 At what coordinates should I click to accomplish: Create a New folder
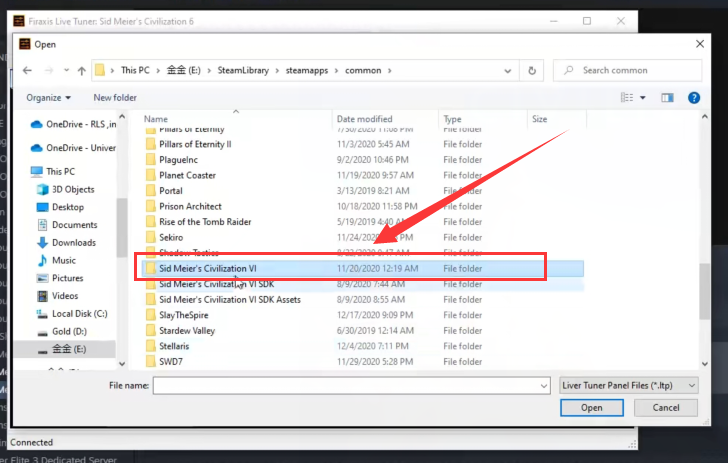pyautogui.click(x=115, y=98)
